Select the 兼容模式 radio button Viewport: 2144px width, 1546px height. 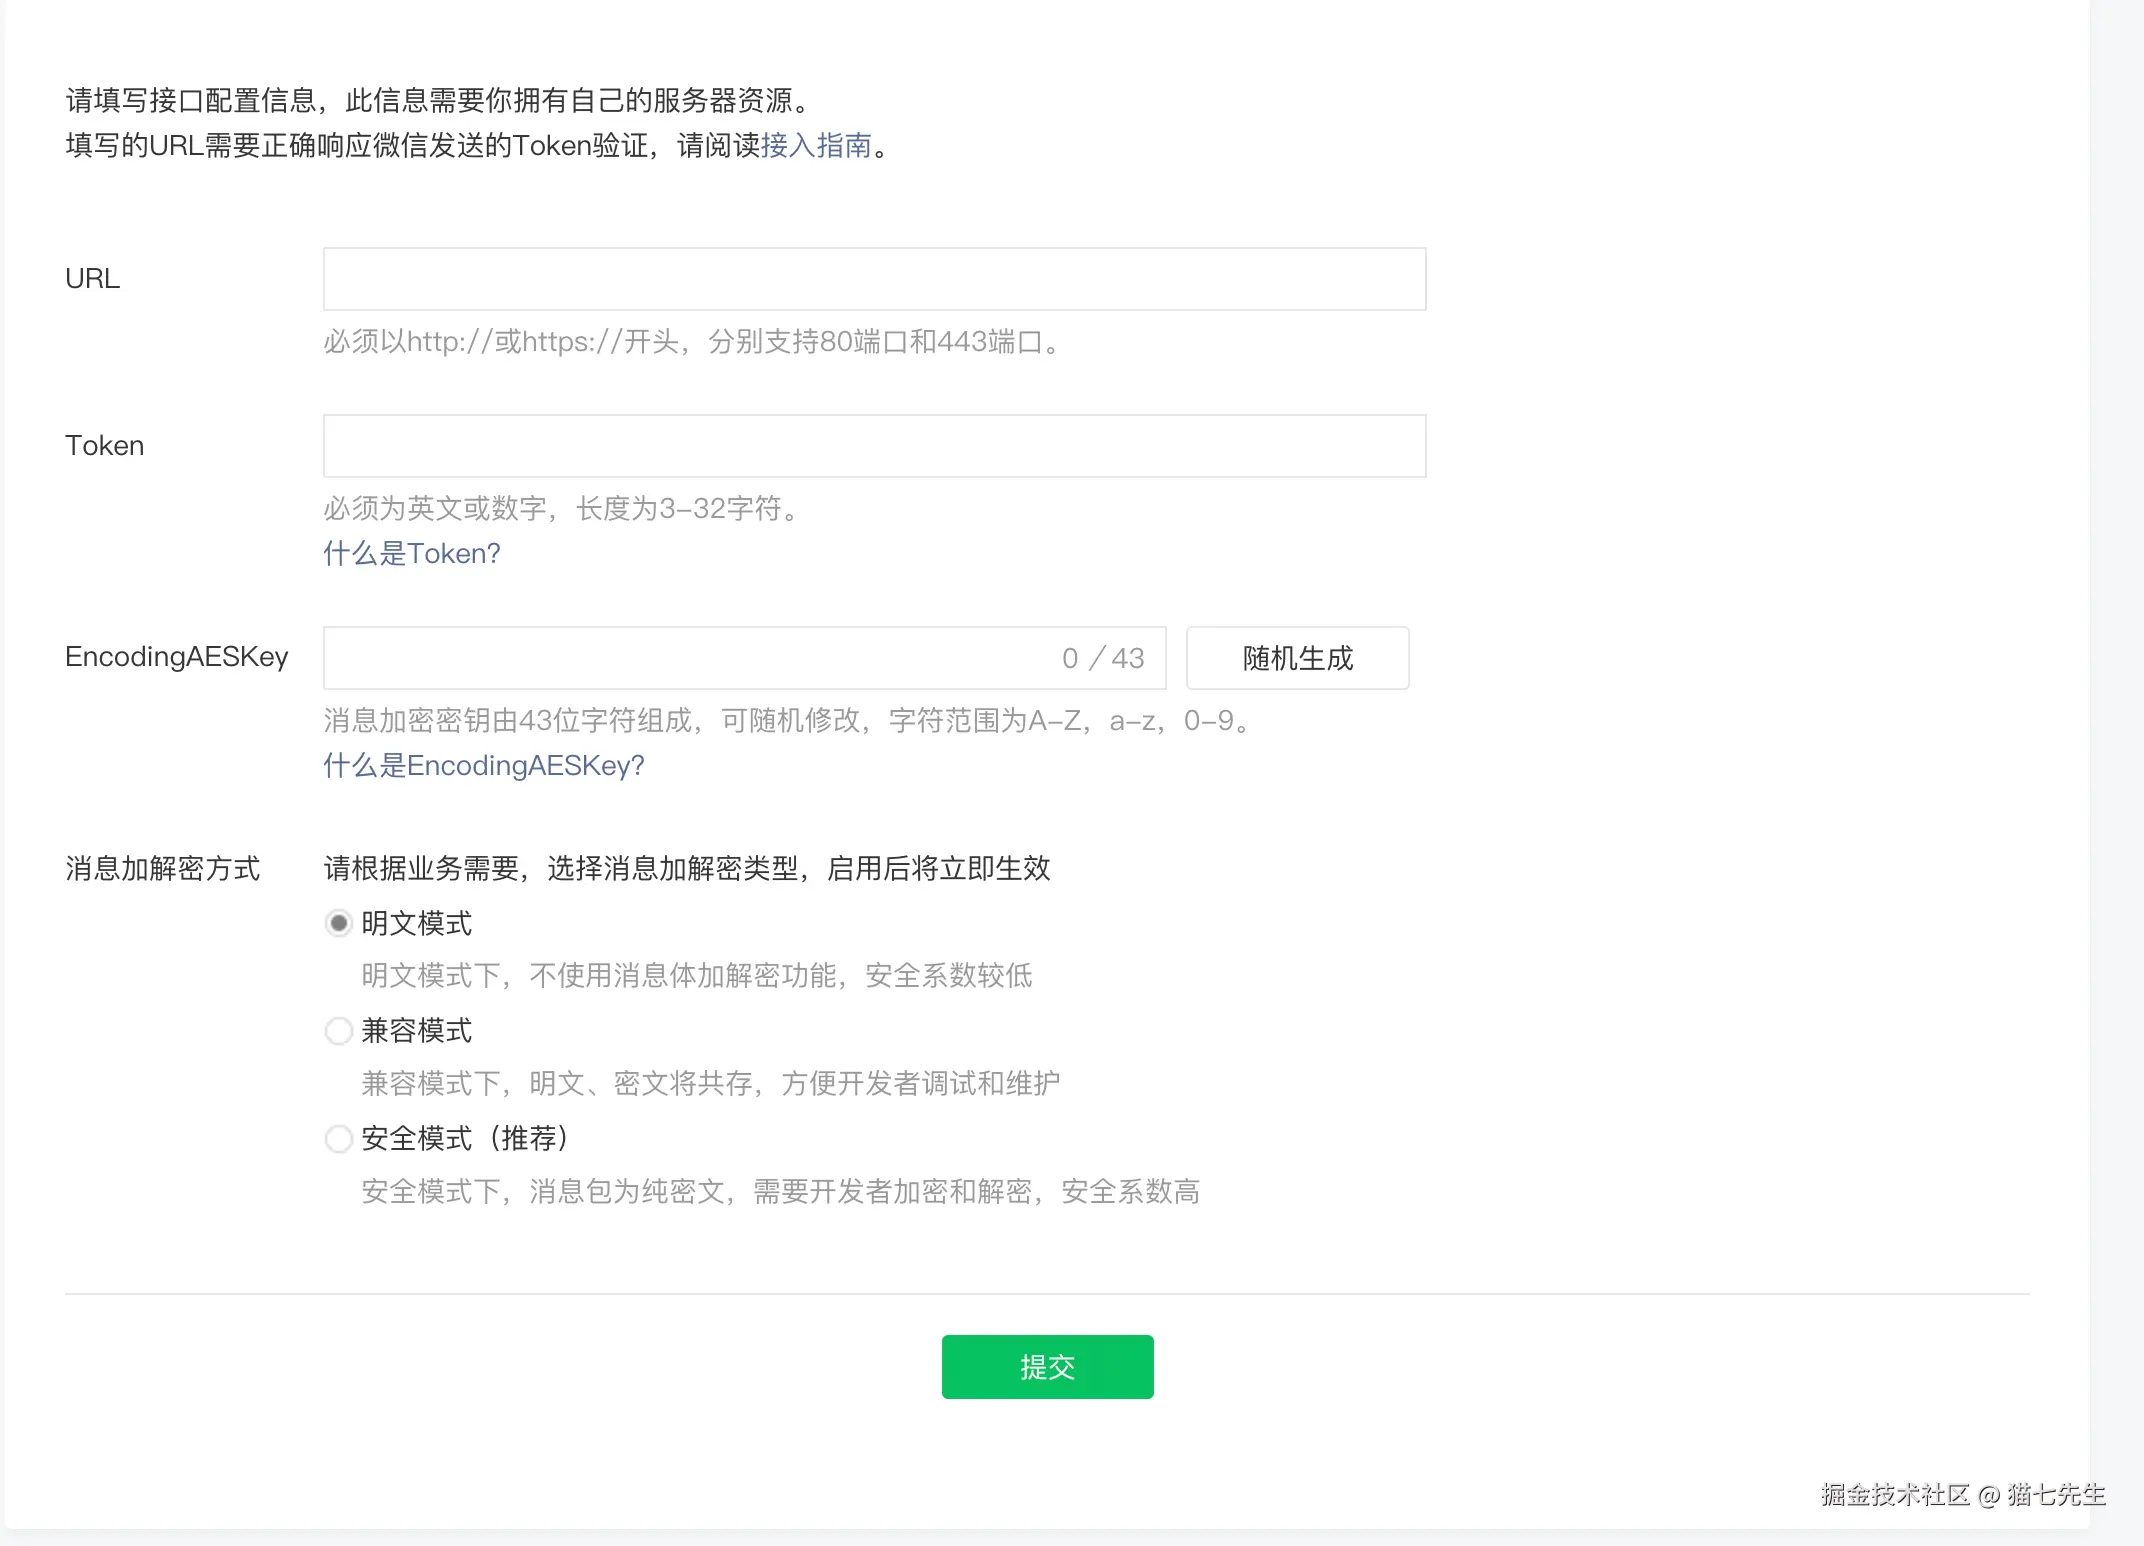click(339, 1031)
